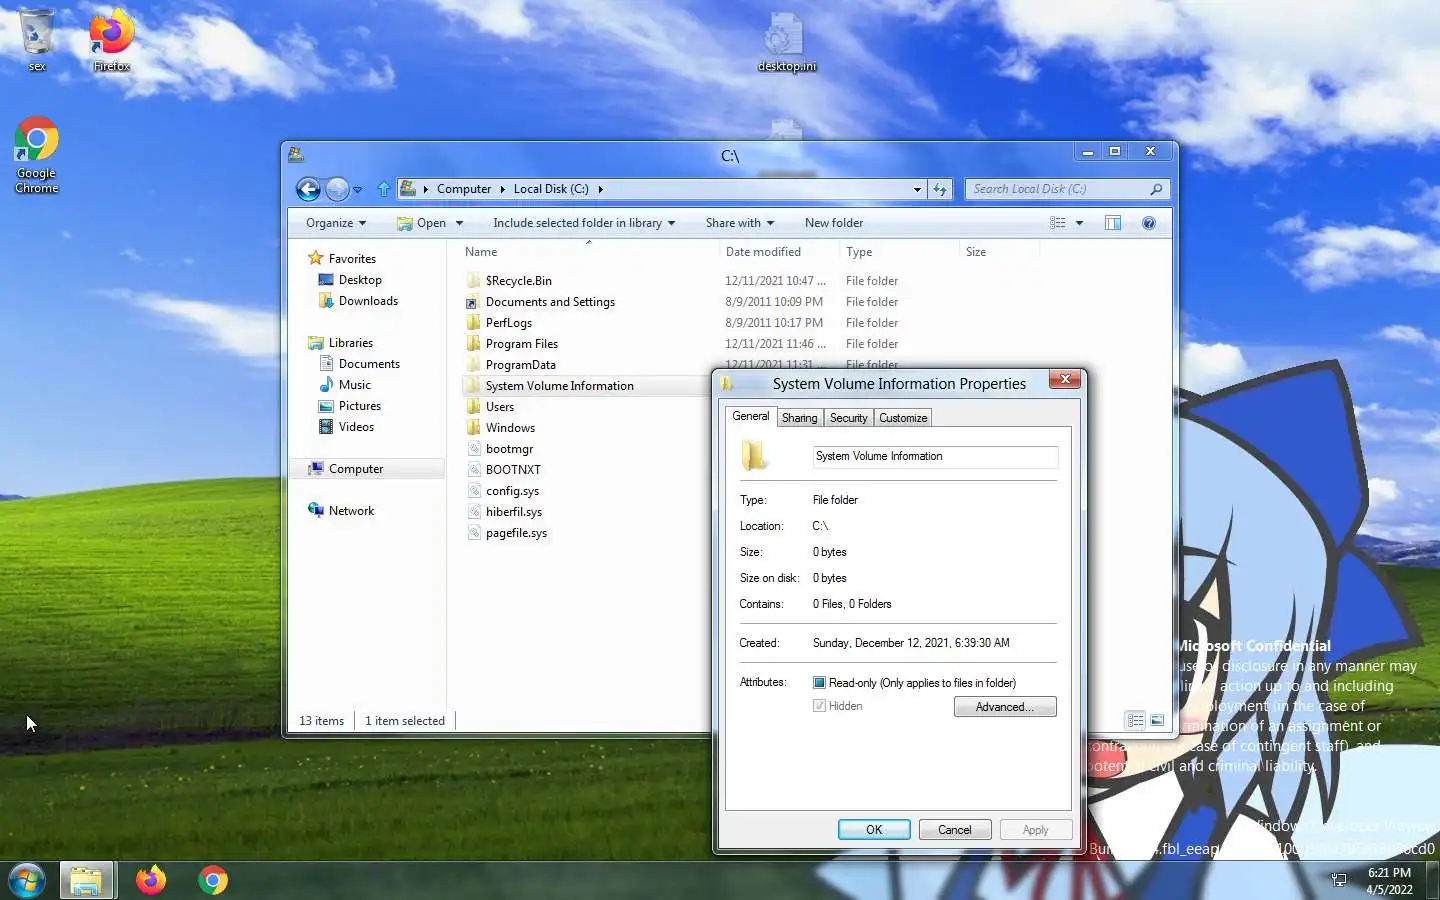The image size is (1440, 900).
Task: Open the recent pages dropdown next to Forward
Action: pyautogui.click(x=357, y=189)
